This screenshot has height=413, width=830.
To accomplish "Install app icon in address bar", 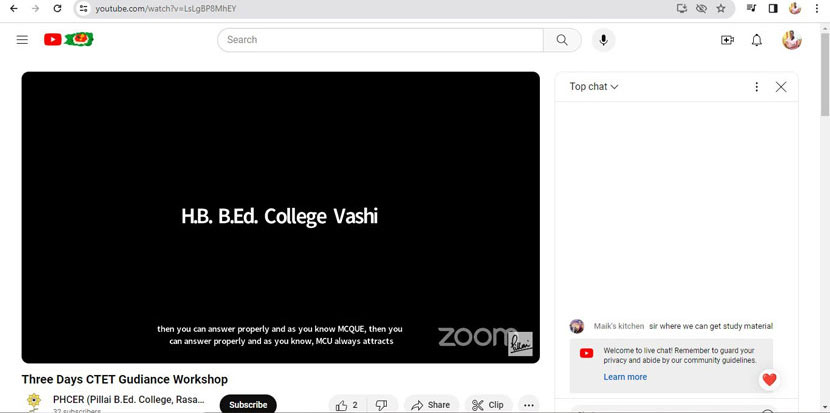I will coord(682,8).
